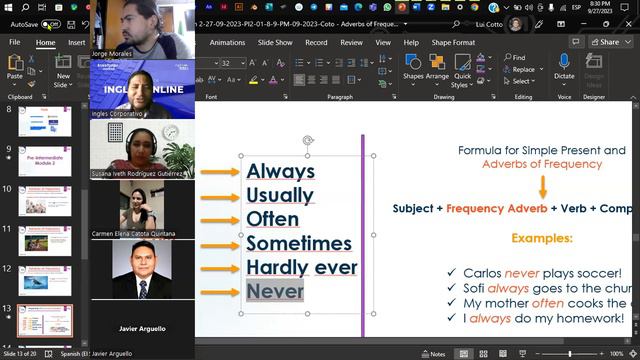This screenshot has width=640, height=360.
Task: Select slide 12 thumbnail
Action: pos(45,281)
